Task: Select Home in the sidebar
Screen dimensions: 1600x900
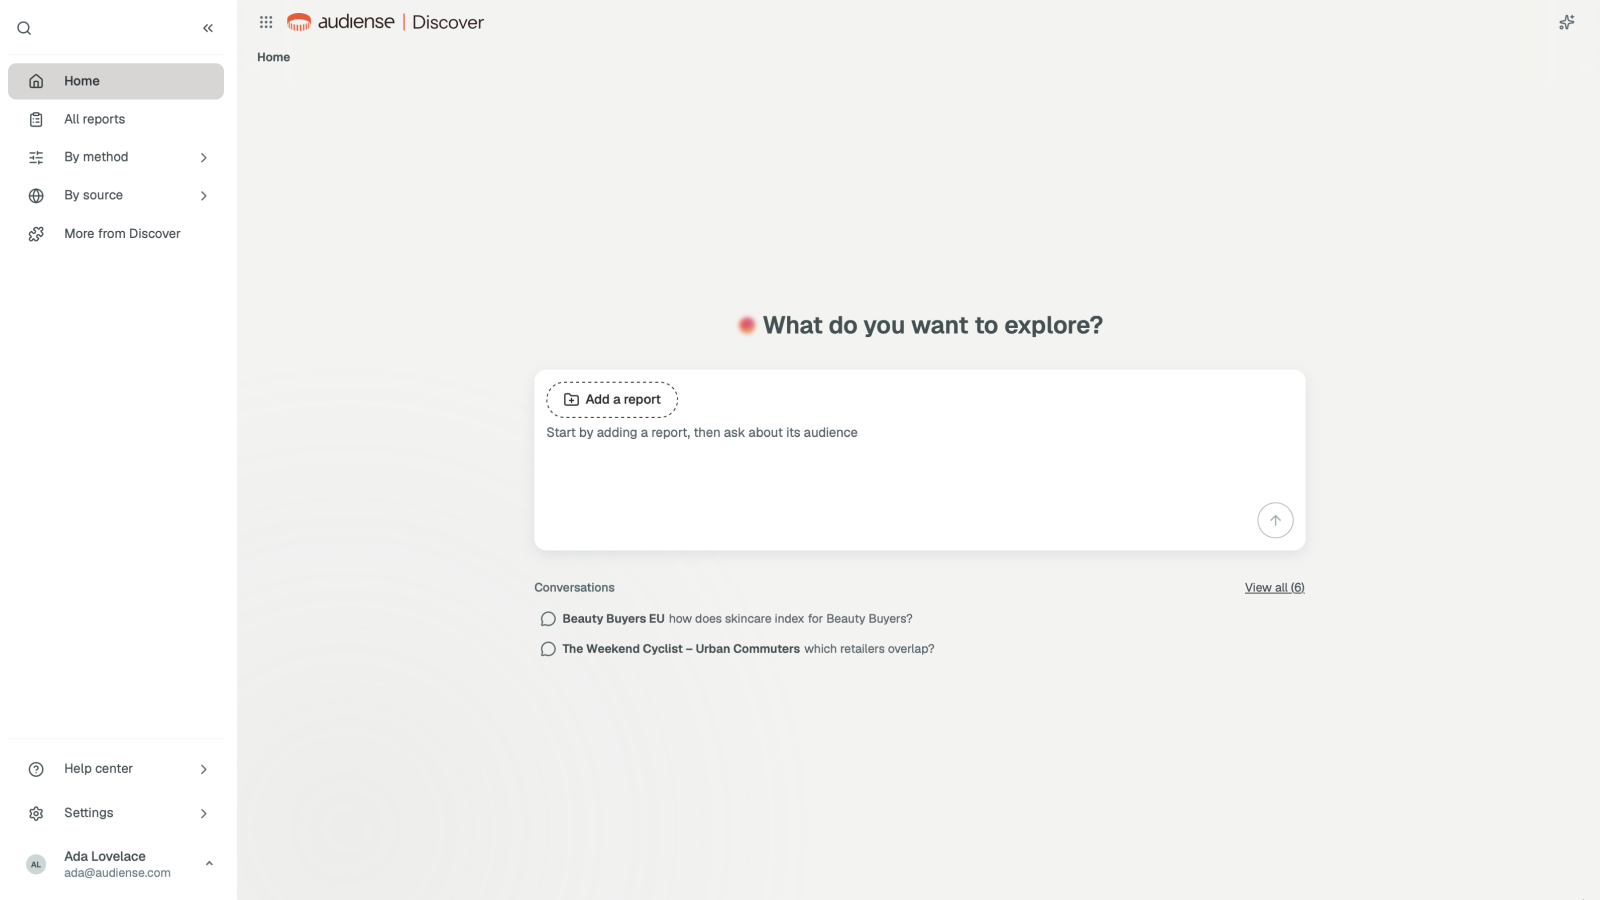Action: [x=116, y=81]
